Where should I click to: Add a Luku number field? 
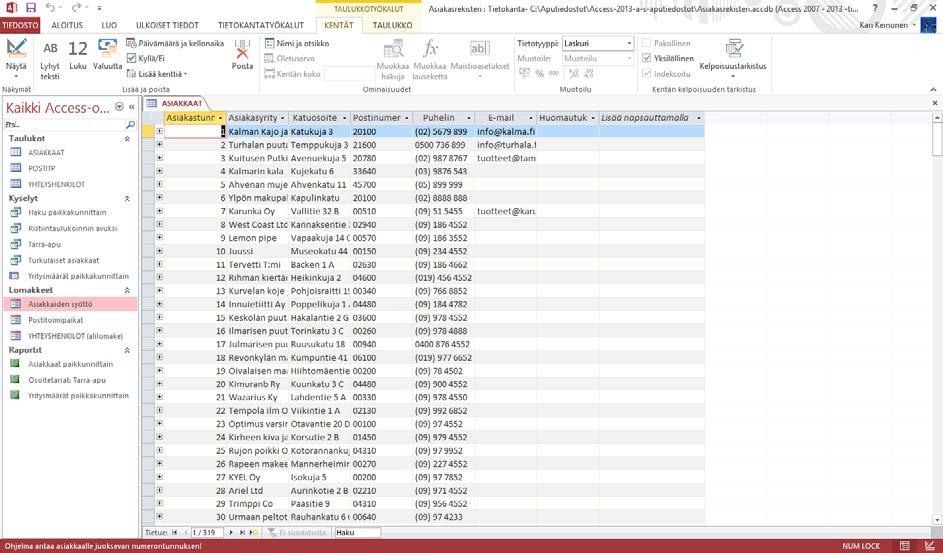tap(78, 55)
